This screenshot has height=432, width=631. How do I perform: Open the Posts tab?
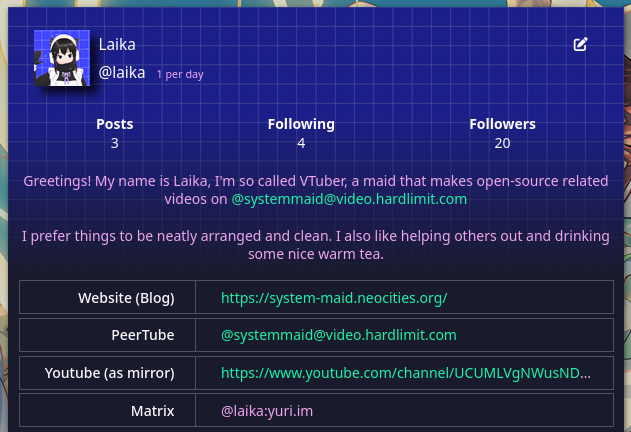coord(114,124)
